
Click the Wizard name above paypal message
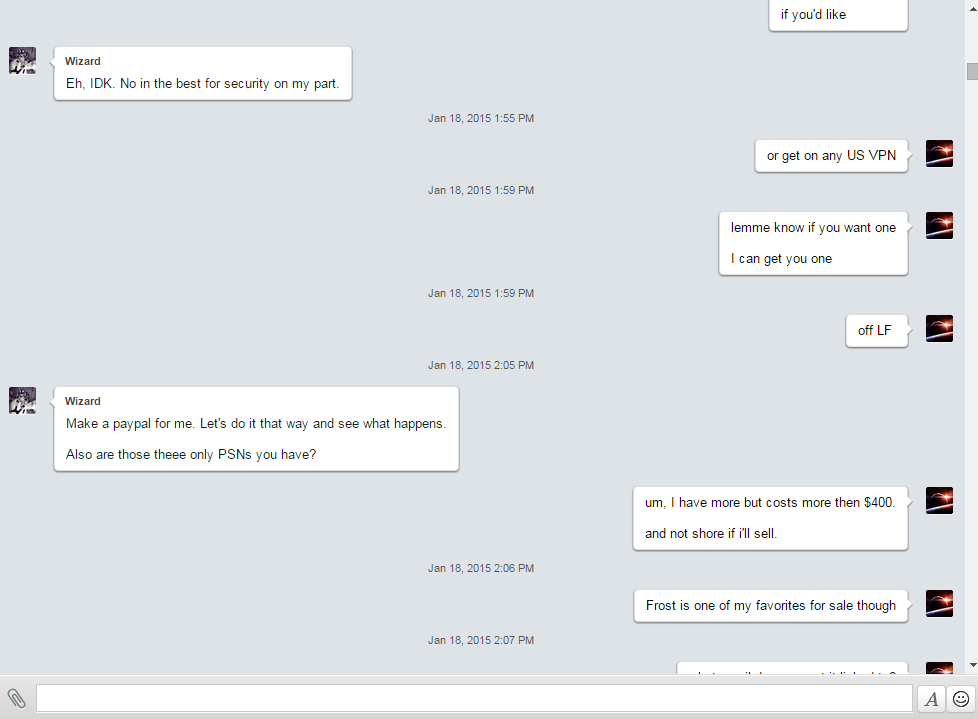[83, 401]
